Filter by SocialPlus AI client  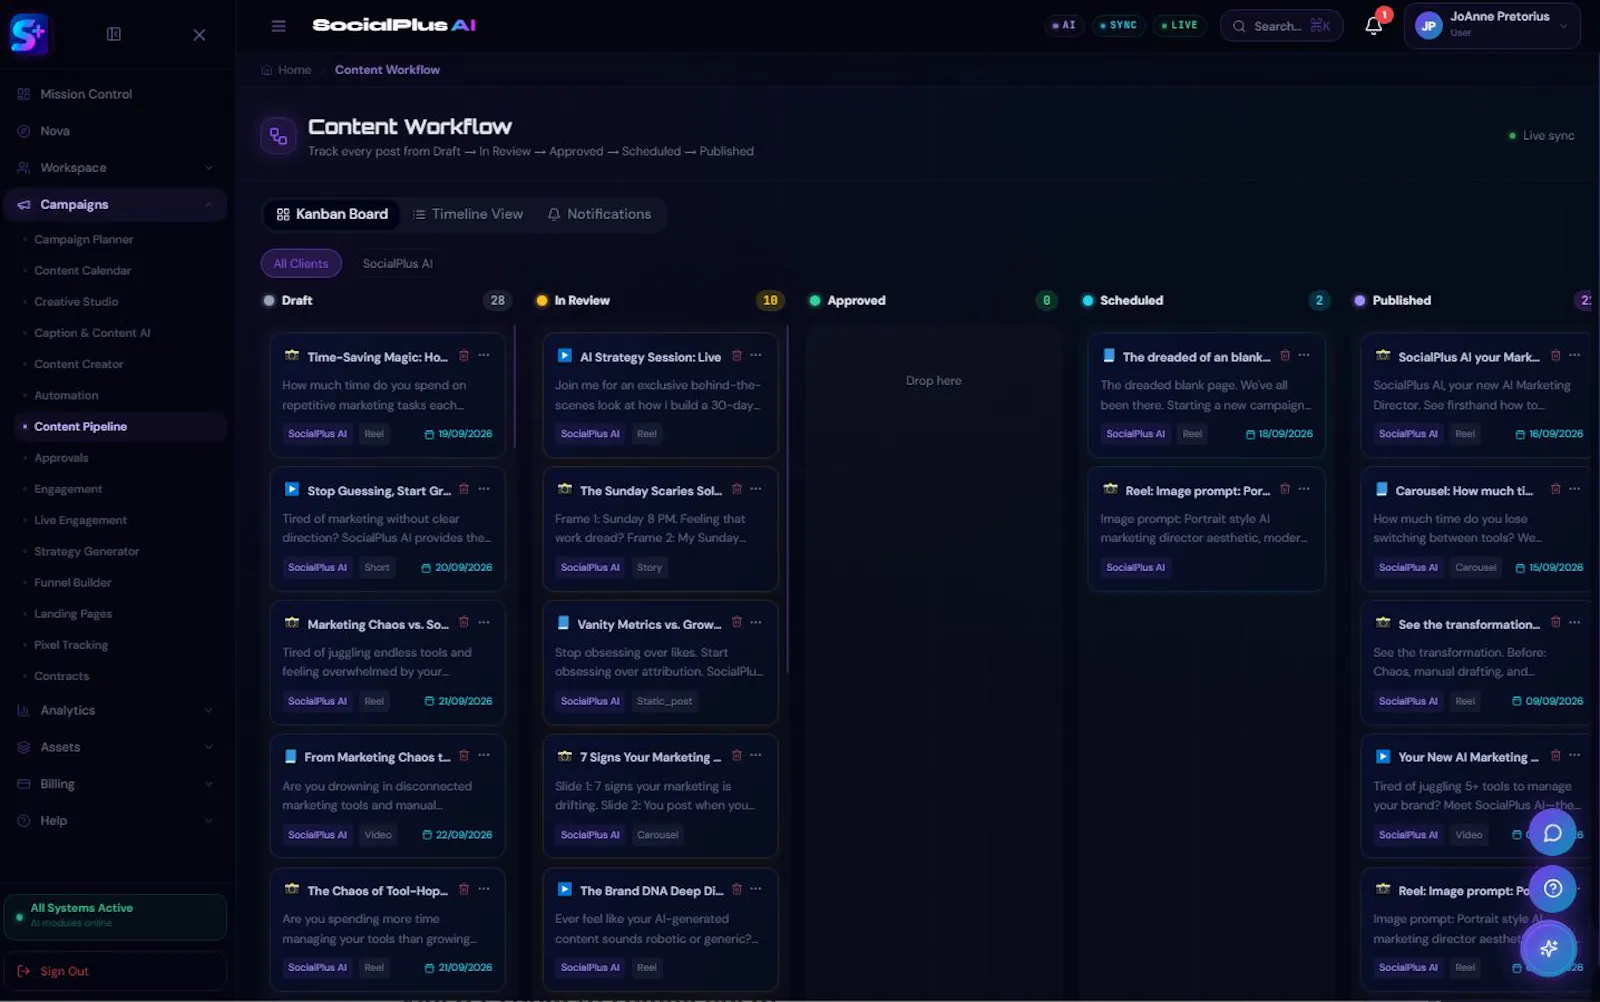coord(397,264)
